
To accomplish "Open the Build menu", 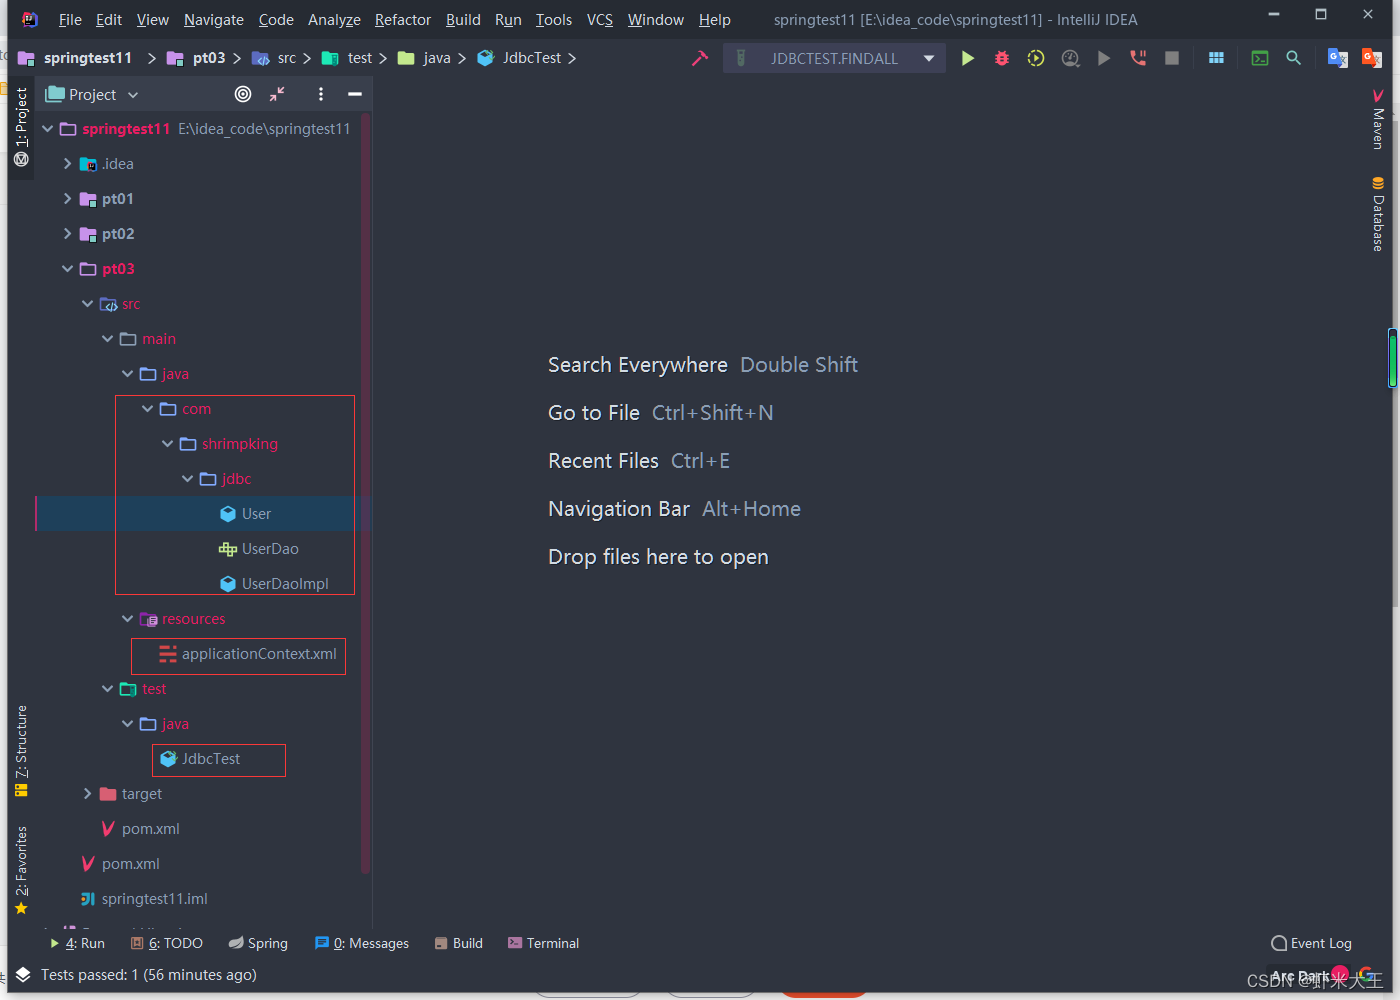I will [463, 20].
